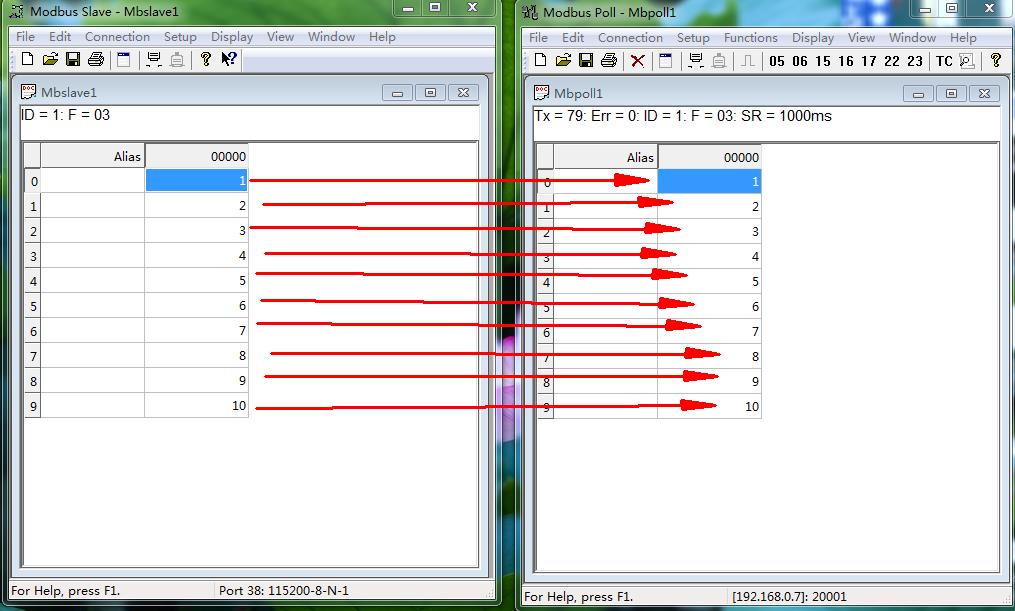Viewport: 1015px width, 611px height.
Task: Click function 22 toolbar button
Action: [892, 61]
